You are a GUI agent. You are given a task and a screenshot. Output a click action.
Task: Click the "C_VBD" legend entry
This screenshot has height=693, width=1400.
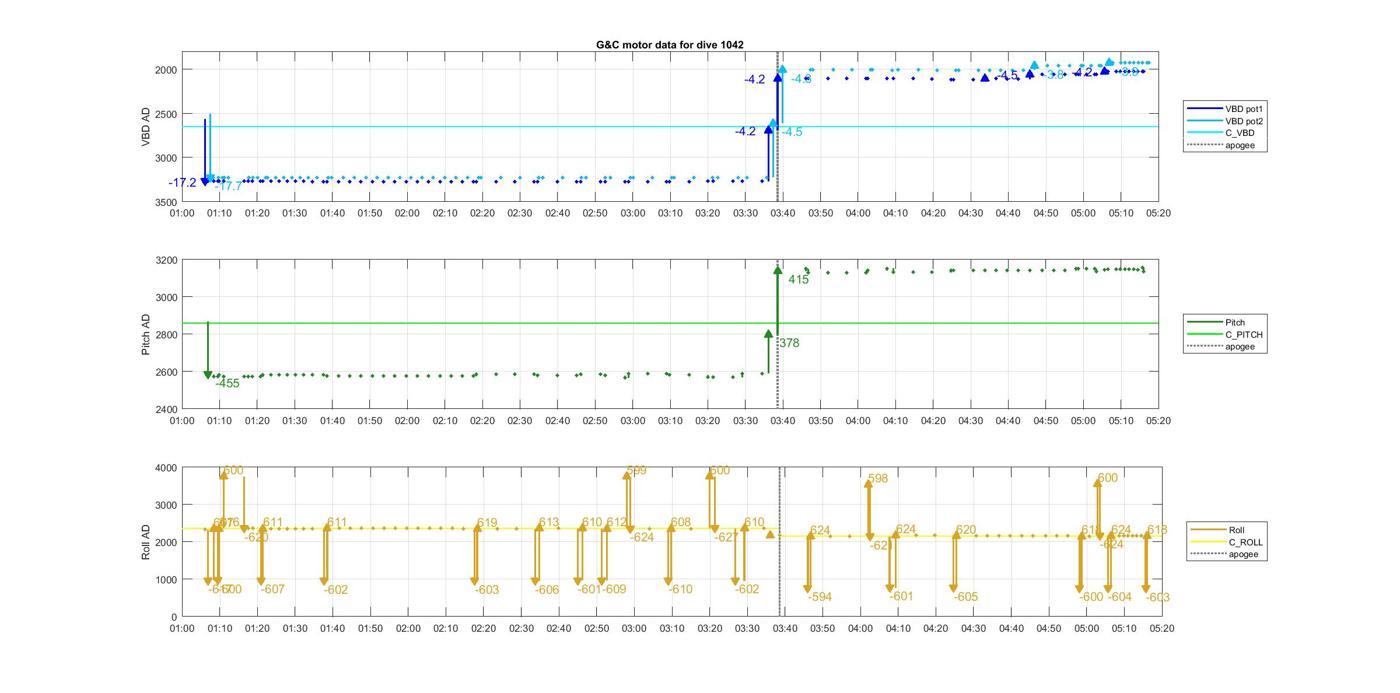point(1240,133)
